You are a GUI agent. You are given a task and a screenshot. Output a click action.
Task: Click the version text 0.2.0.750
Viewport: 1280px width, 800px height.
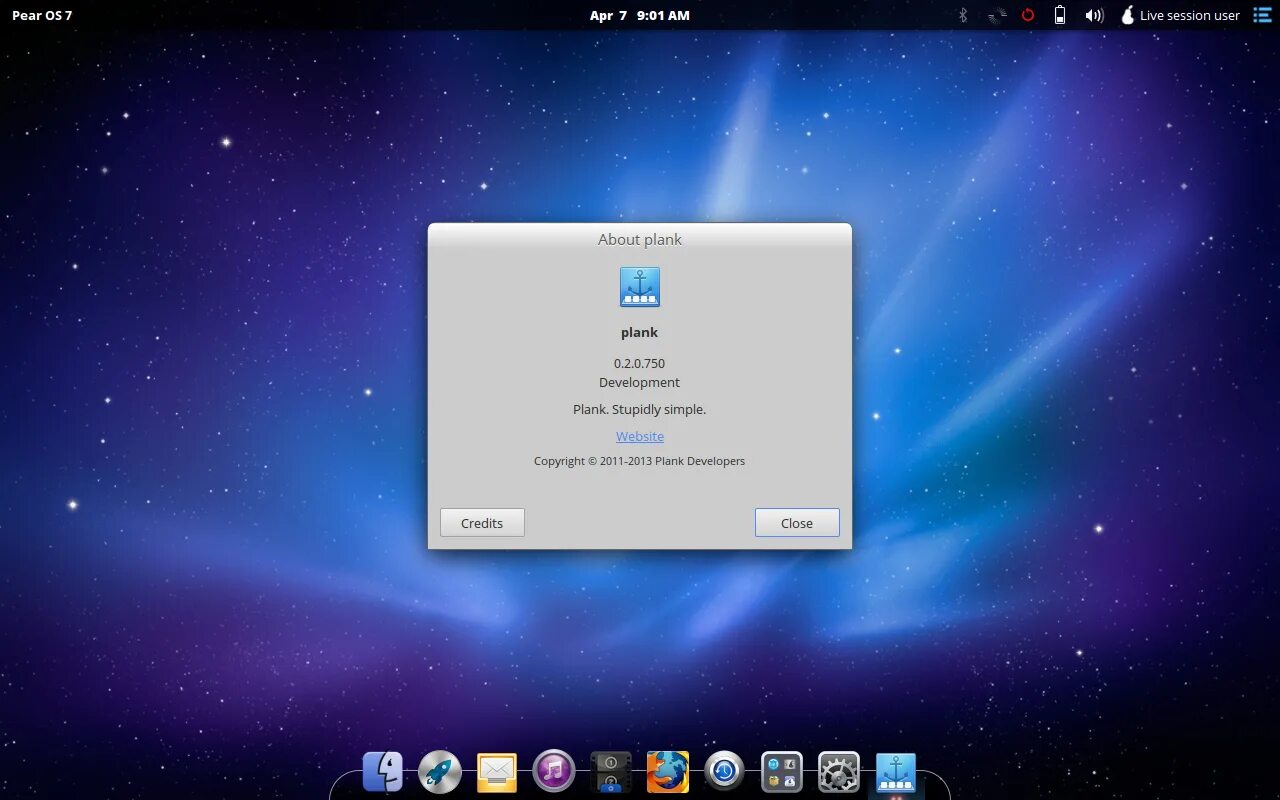tap(640, 363)
